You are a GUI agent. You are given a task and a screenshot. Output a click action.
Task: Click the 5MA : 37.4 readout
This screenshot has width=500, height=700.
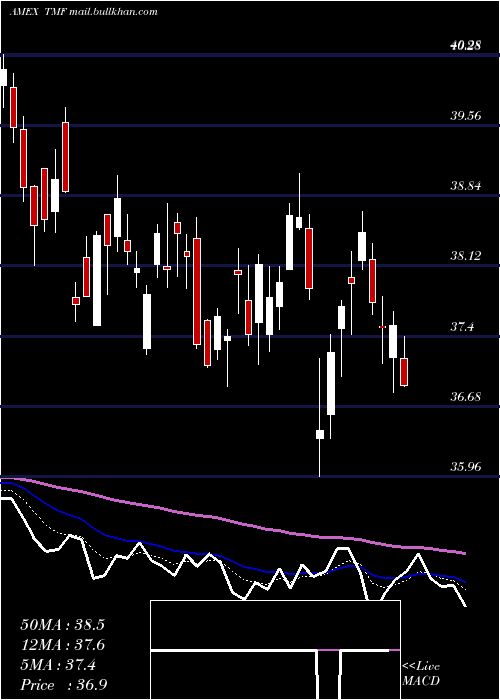58,665
